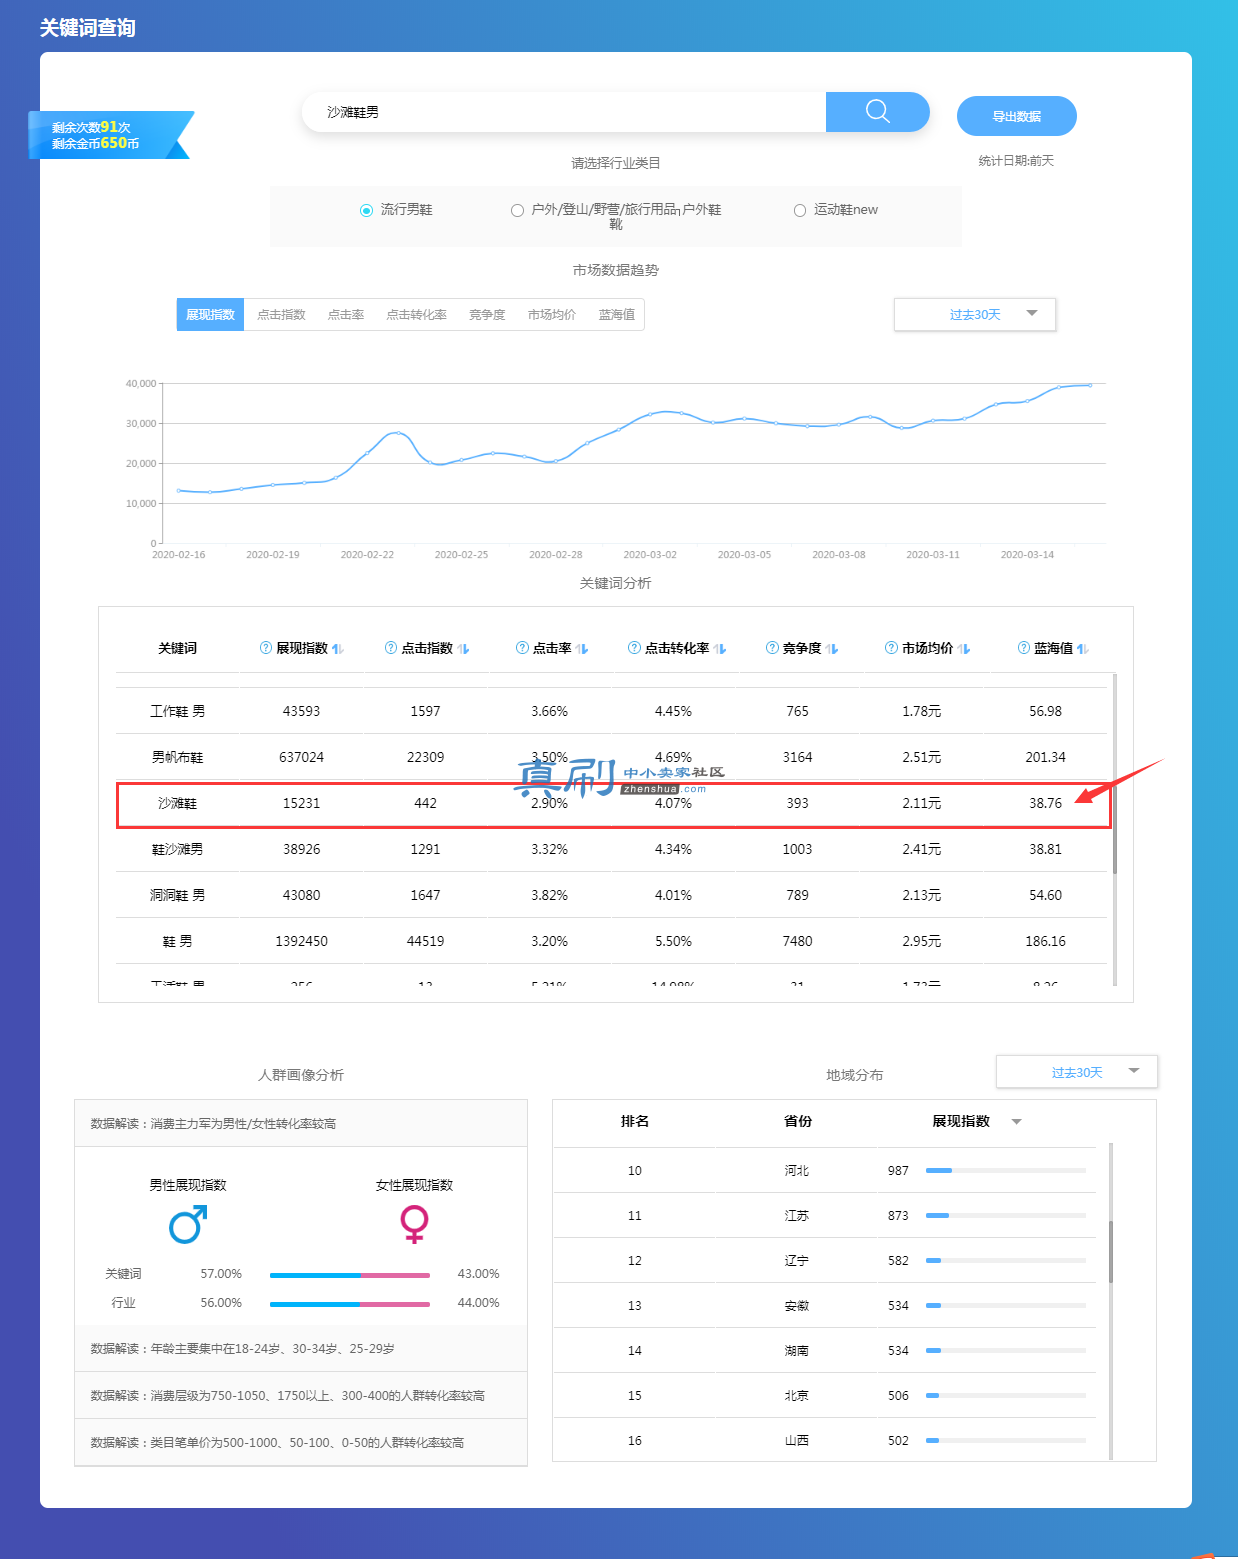Click 导出数据 export button
1238x1559 pixels.
click(1017, 116)
